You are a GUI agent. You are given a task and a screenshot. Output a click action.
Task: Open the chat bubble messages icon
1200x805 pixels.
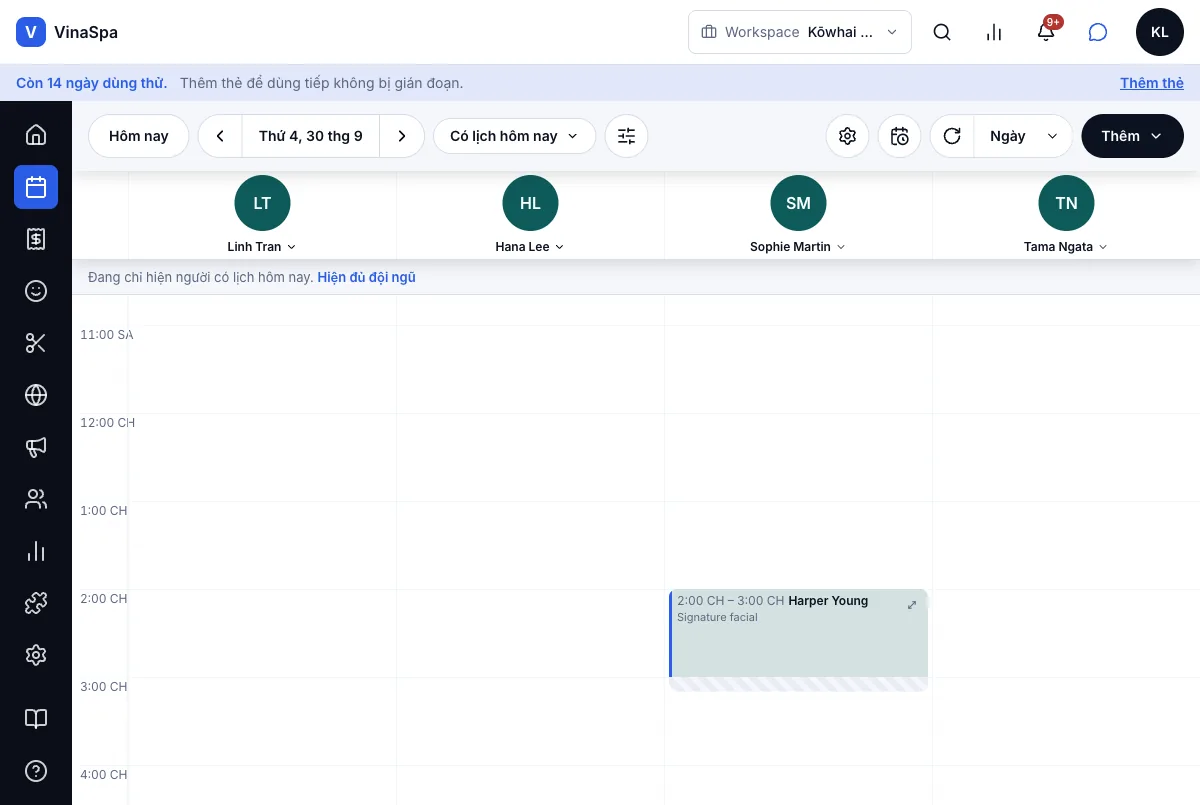coord(1098,32)
